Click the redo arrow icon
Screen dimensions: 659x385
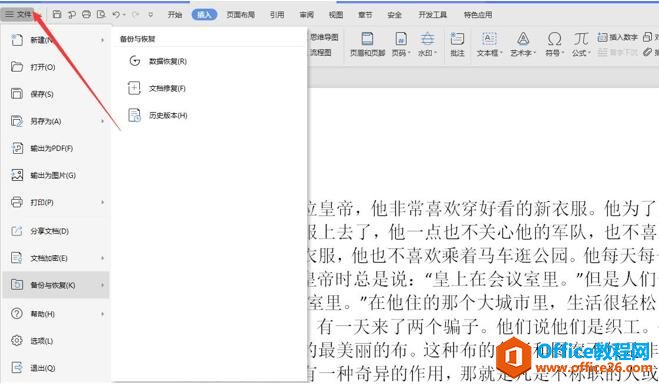click(135, 15)
